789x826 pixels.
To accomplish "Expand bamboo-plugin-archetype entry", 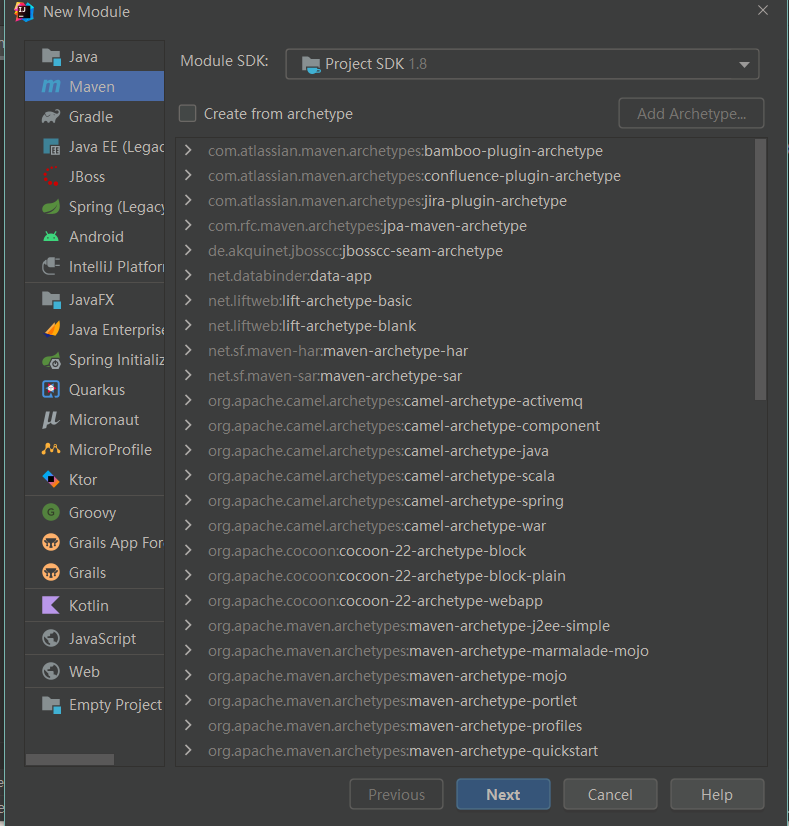I will pos(188,151).
